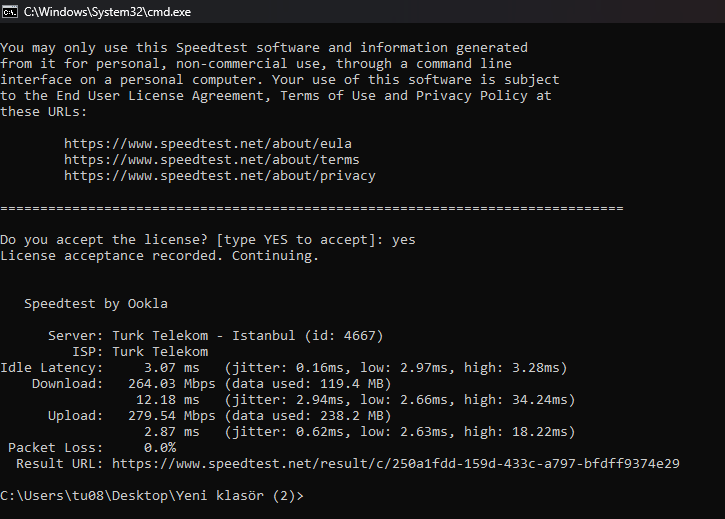
Task: Click the Upload 279.54 Mbps value
Action: click(172, 415)
